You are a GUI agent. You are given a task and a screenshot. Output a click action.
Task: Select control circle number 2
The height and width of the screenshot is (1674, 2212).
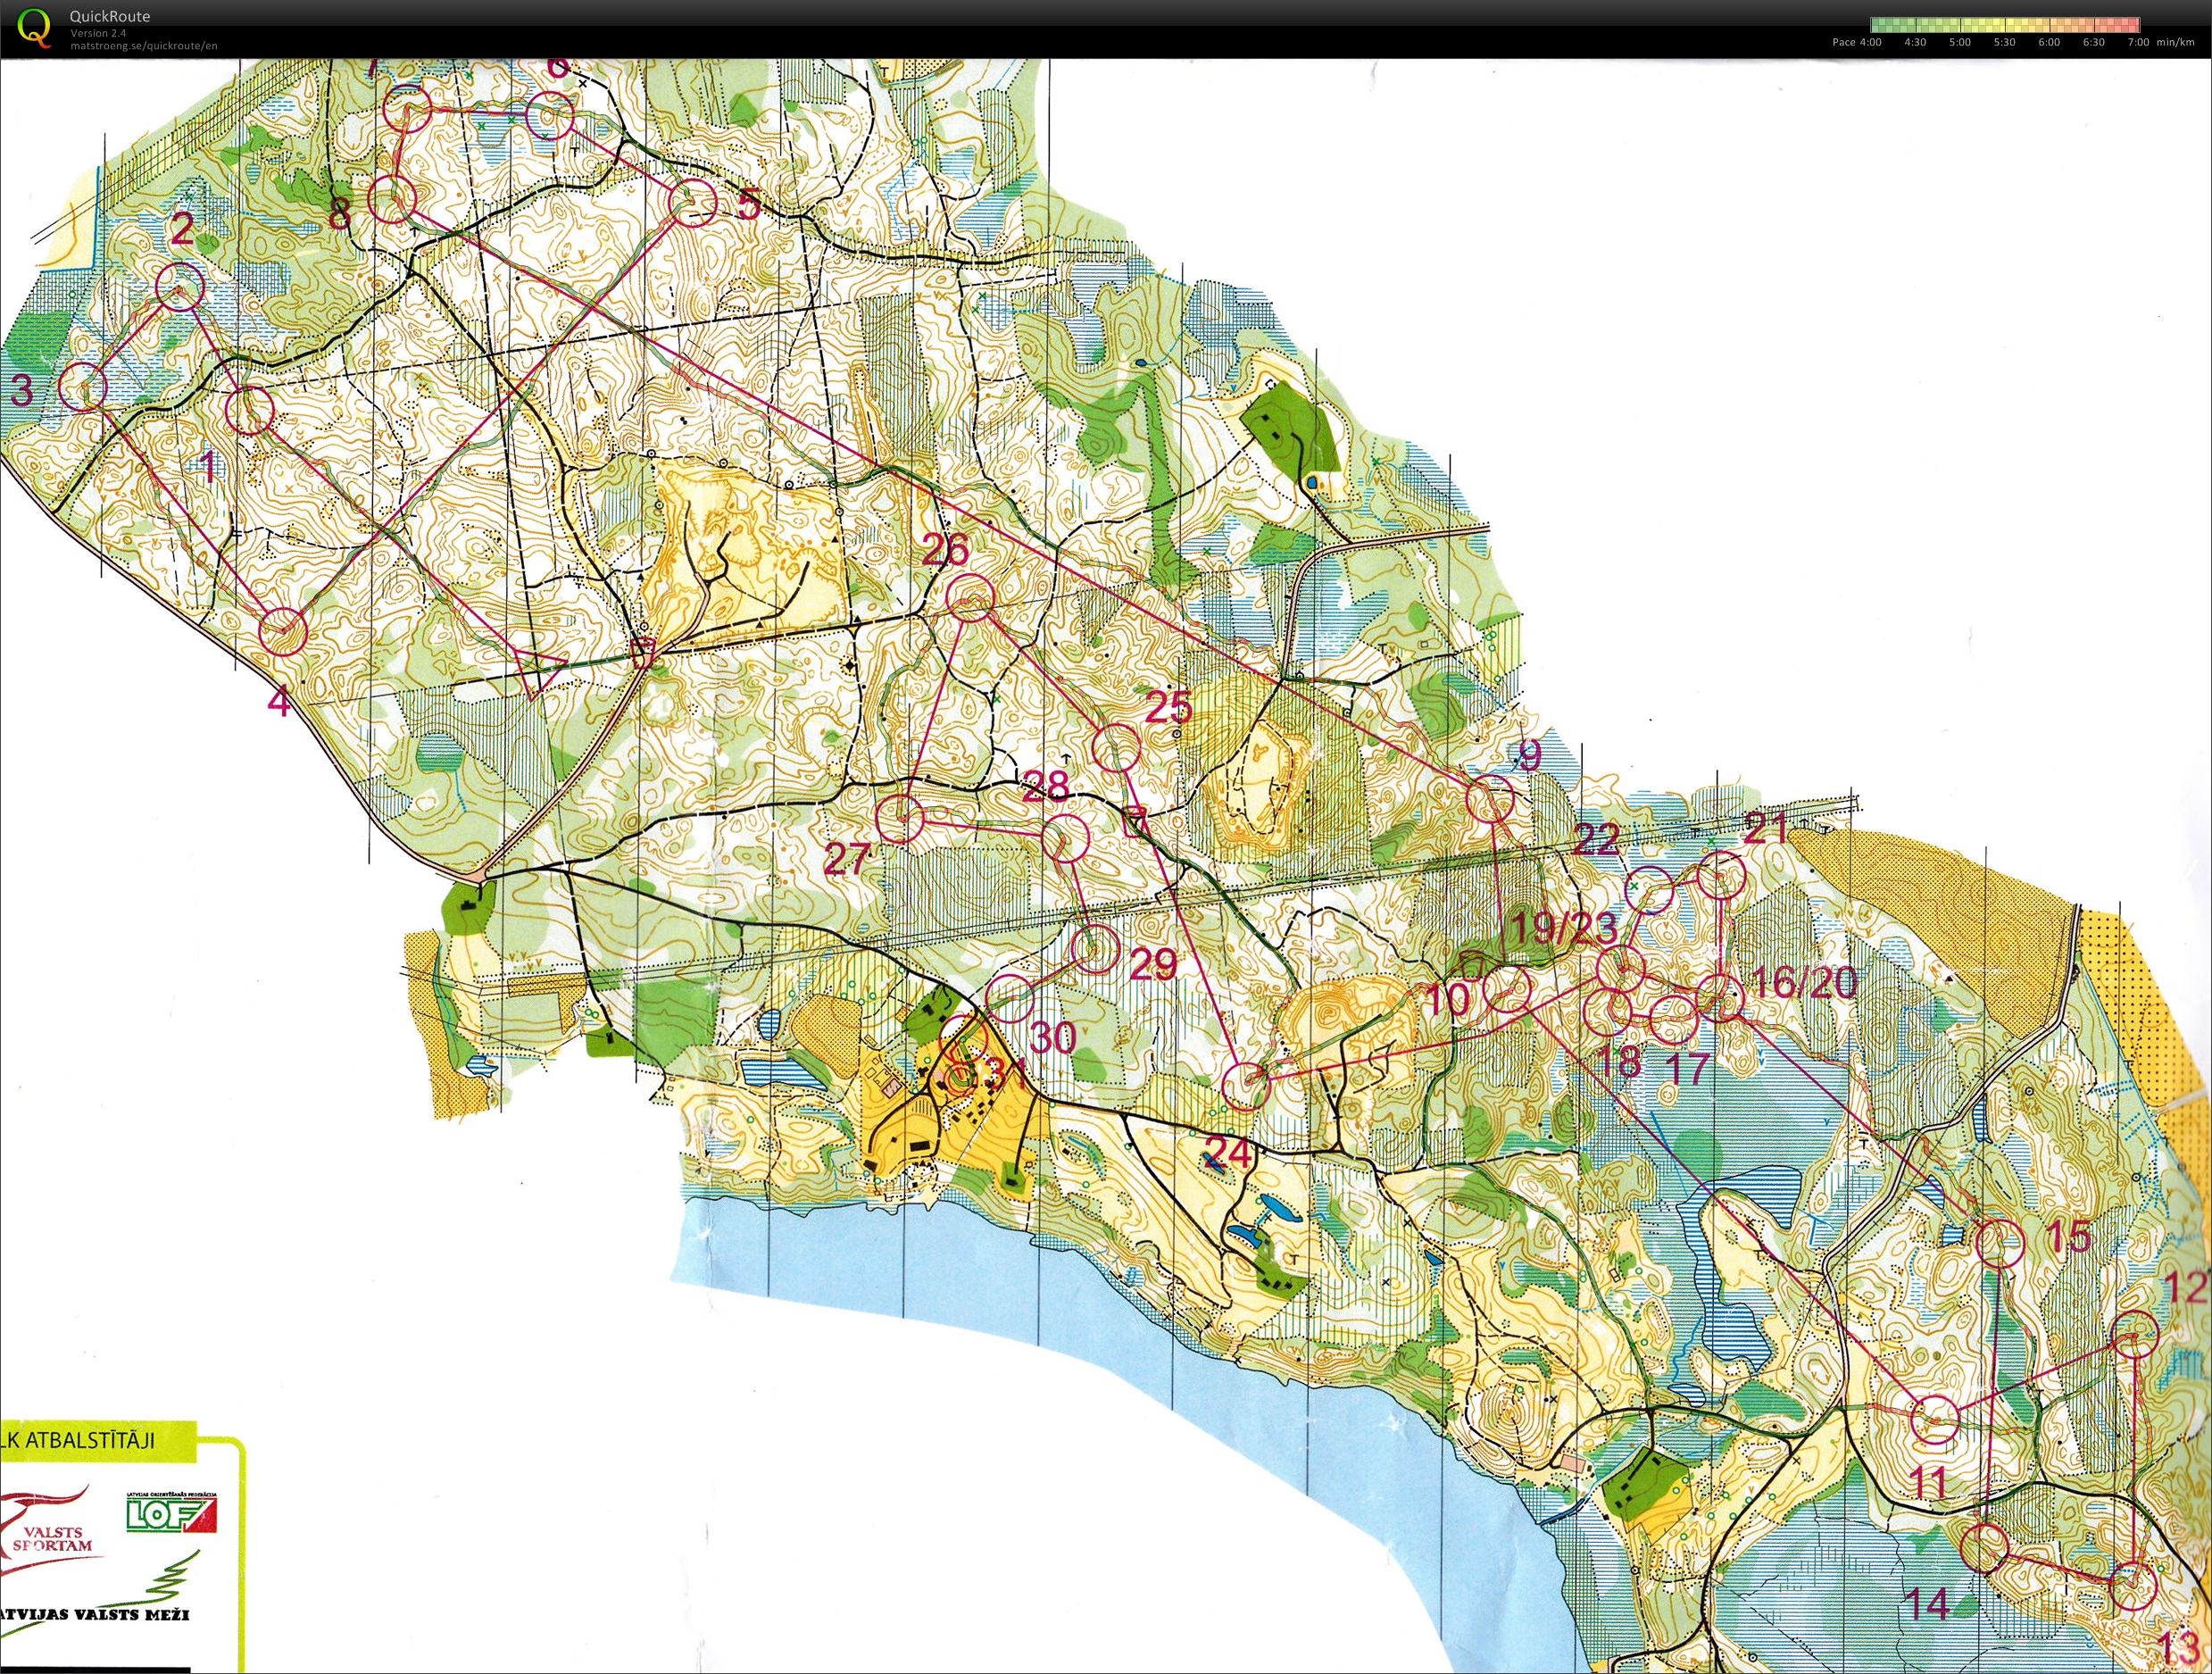[181, 287]
